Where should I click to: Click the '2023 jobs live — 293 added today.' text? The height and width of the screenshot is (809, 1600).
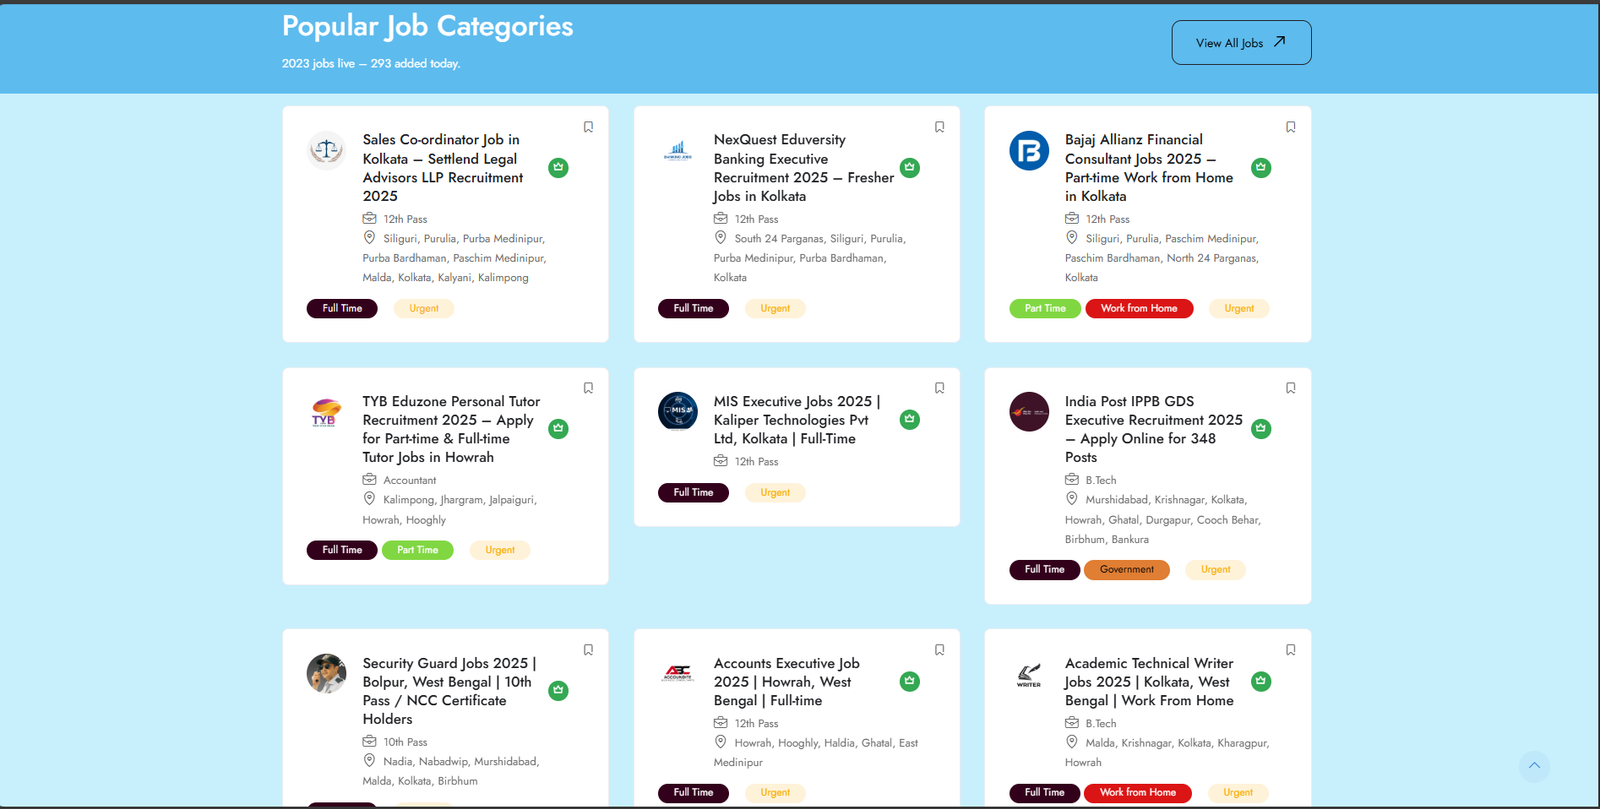coord(371,63)
